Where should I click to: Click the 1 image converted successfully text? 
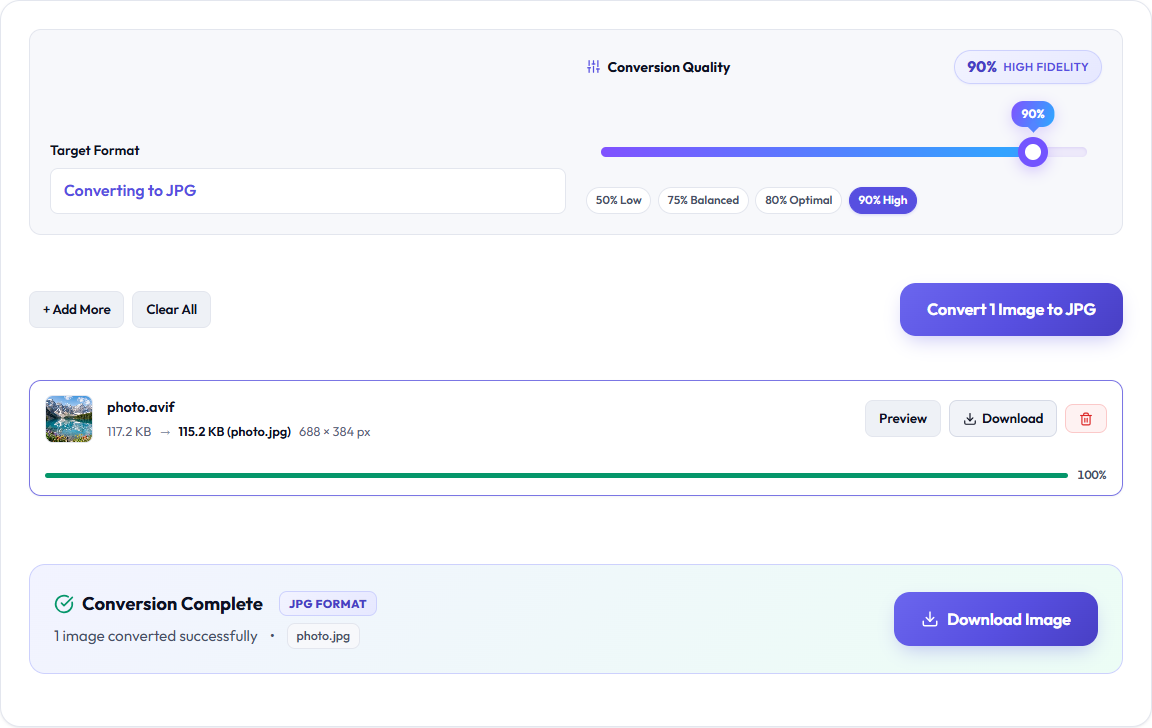(156, 636)
